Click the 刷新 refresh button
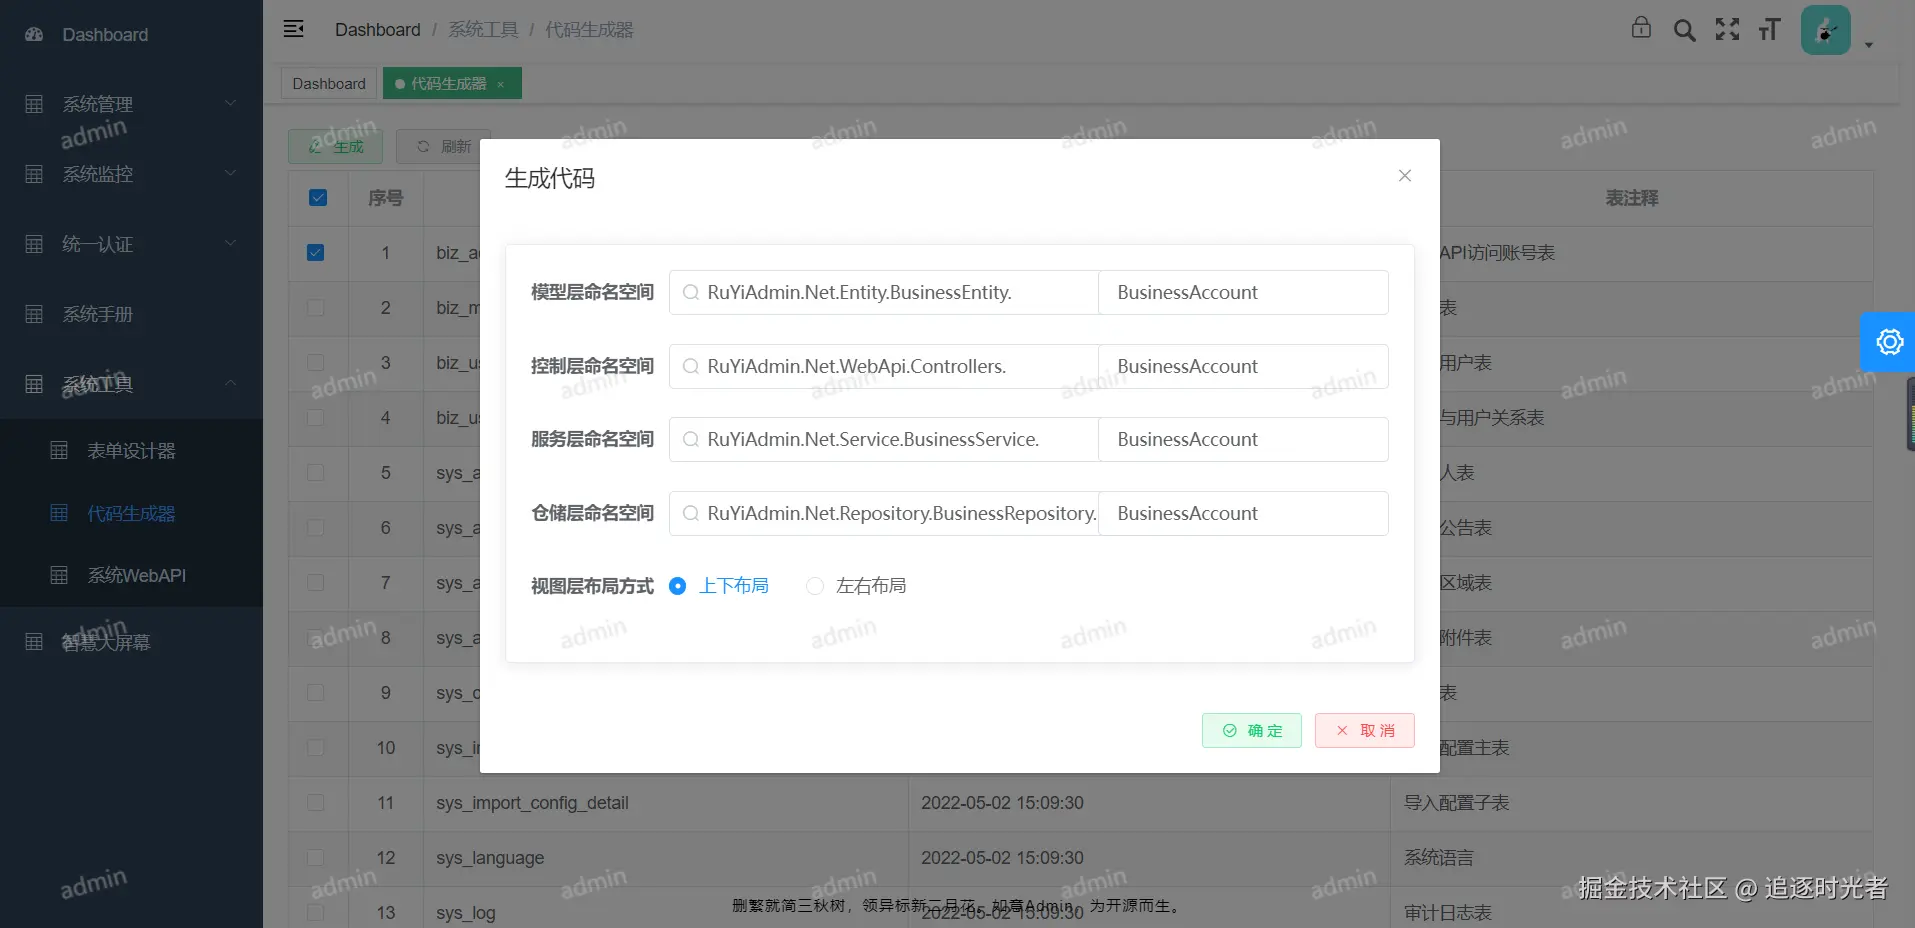 point(443,147)
